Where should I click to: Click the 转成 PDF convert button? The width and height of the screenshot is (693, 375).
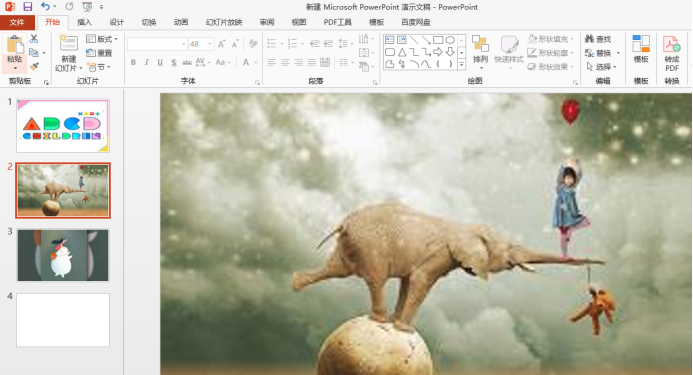pos(671,53)
